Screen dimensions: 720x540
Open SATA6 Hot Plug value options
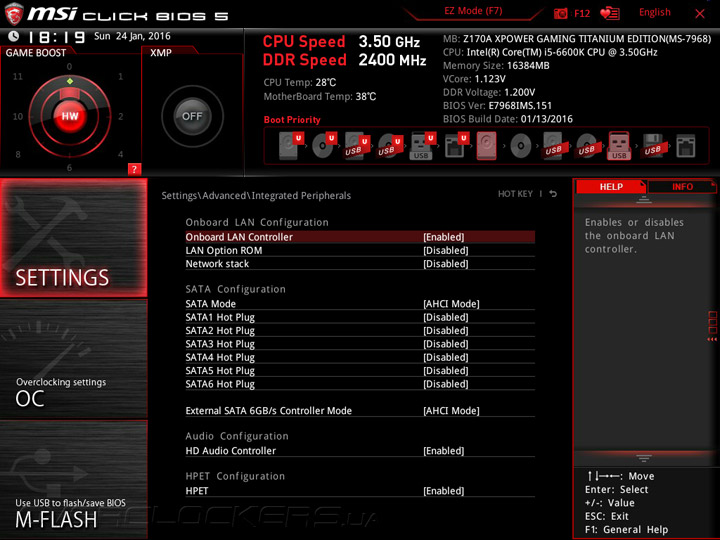coord(445,384)
